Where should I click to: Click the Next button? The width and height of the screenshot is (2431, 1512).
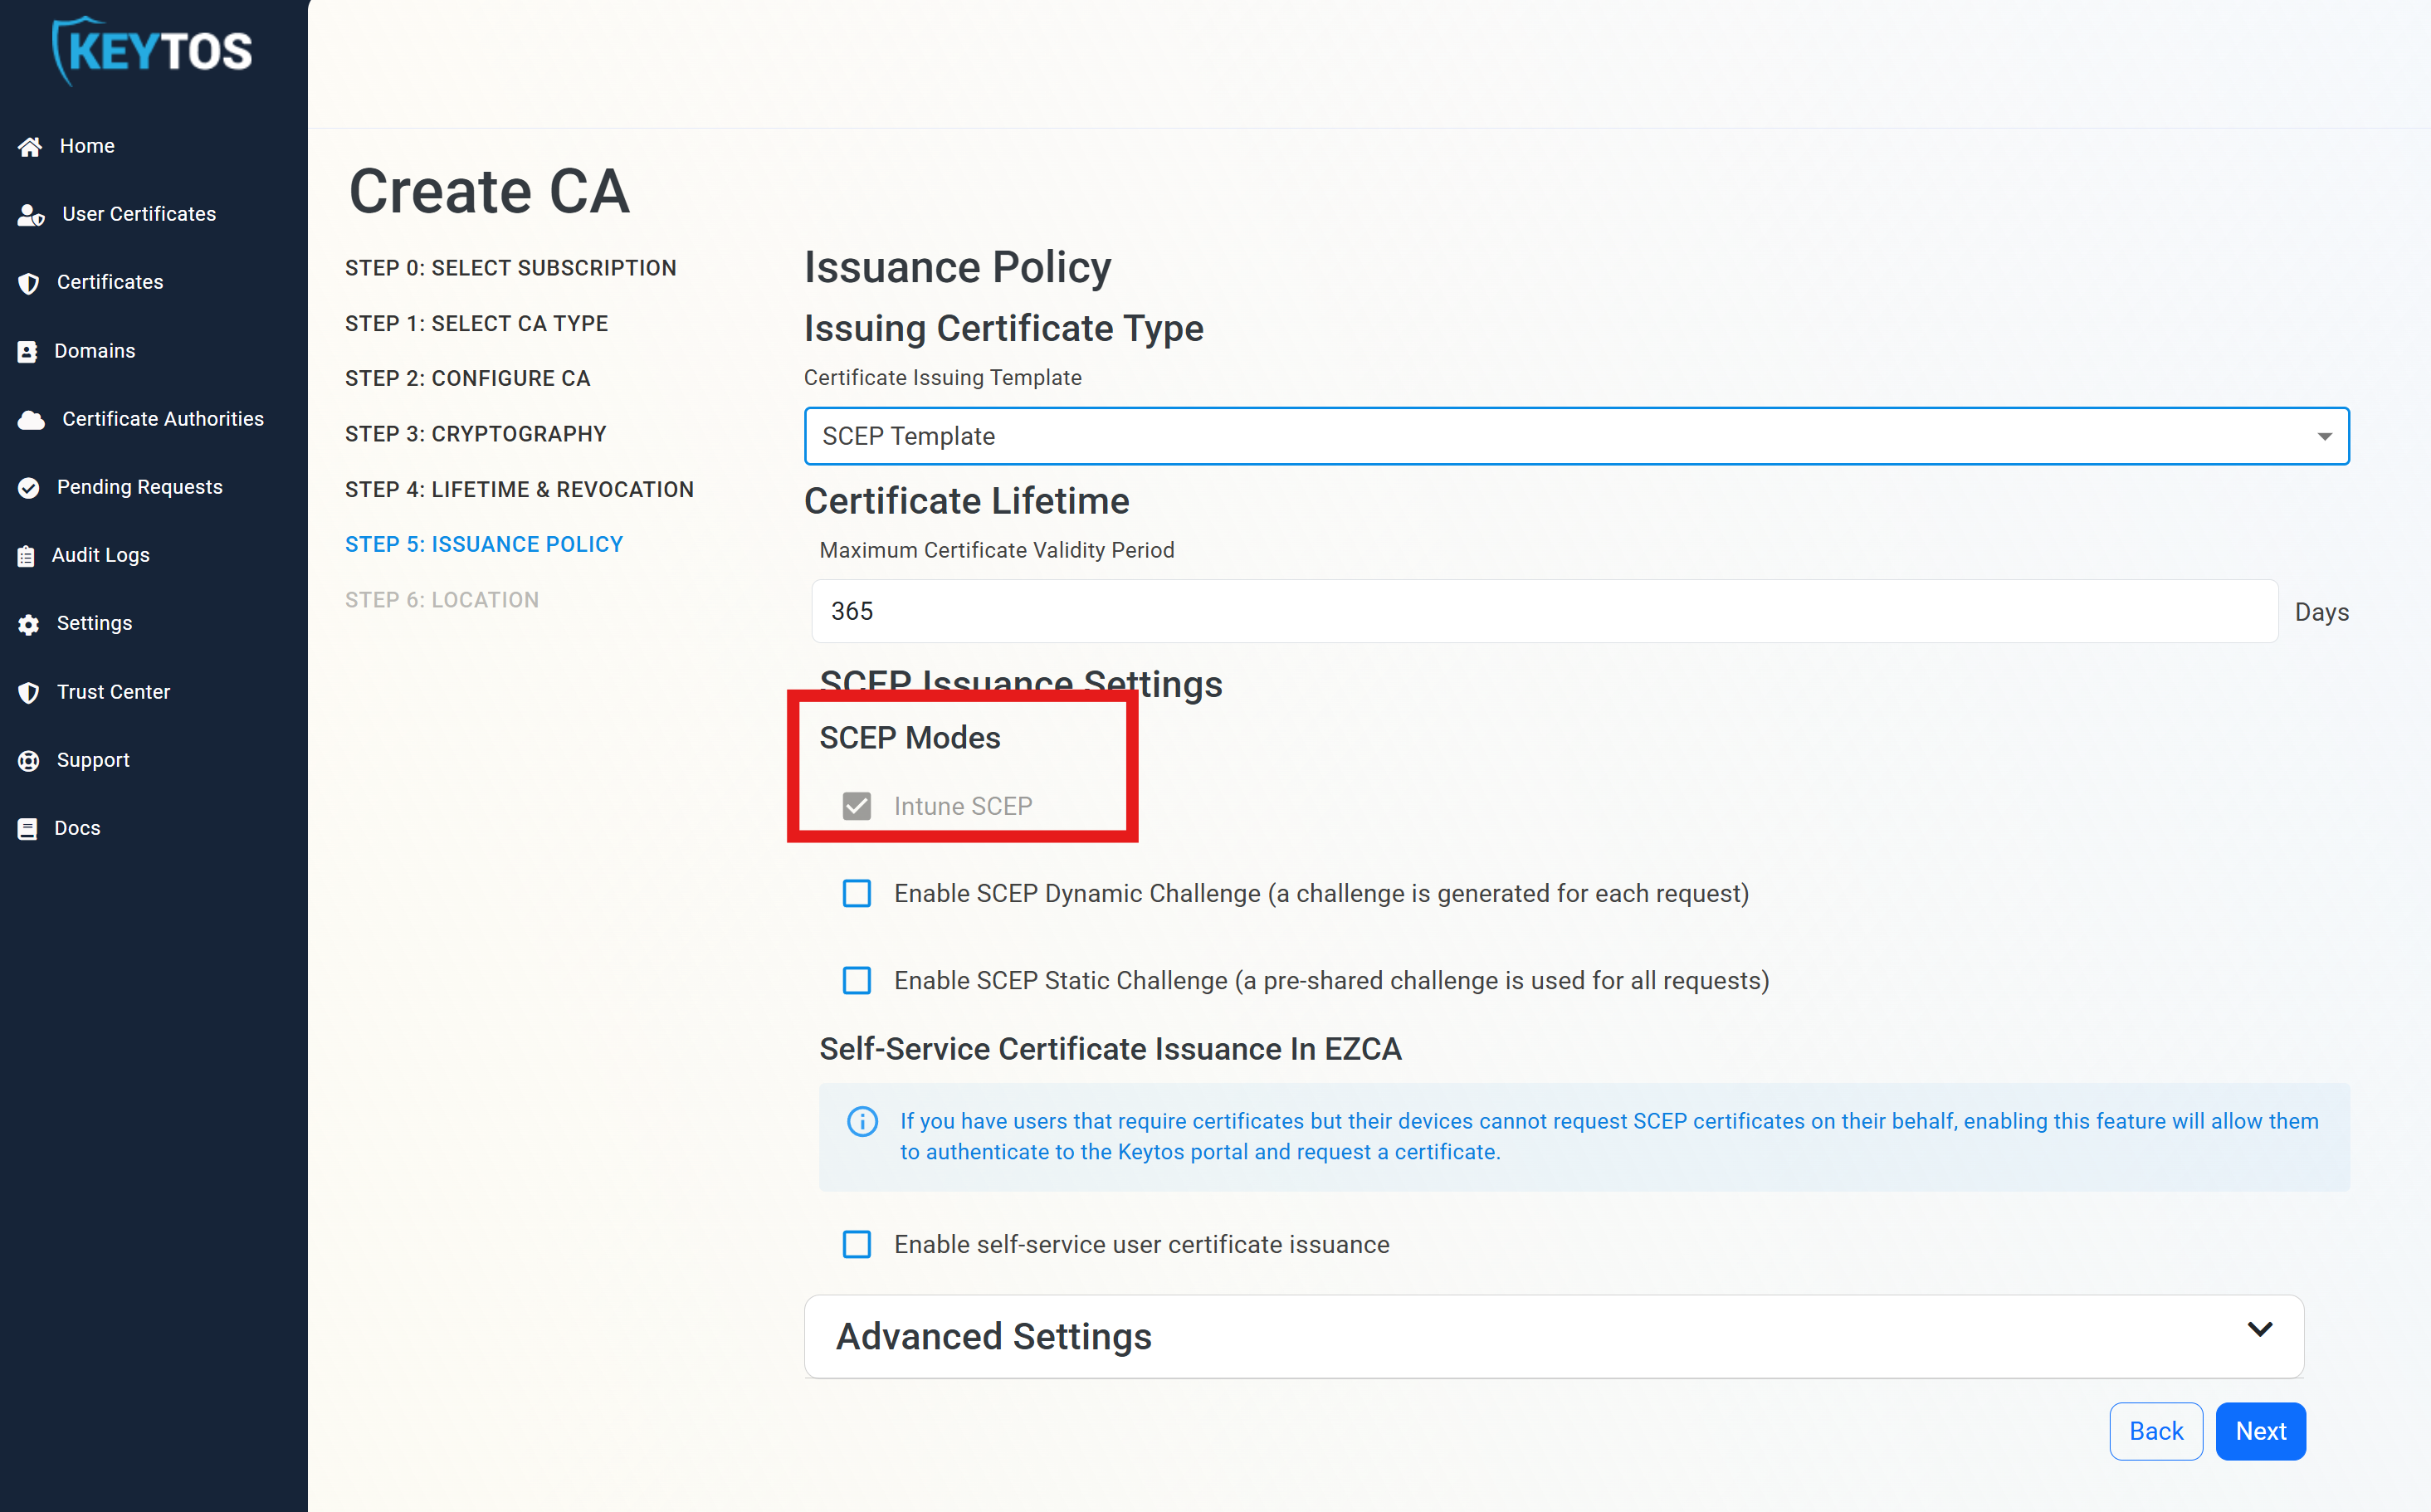2260,1431
